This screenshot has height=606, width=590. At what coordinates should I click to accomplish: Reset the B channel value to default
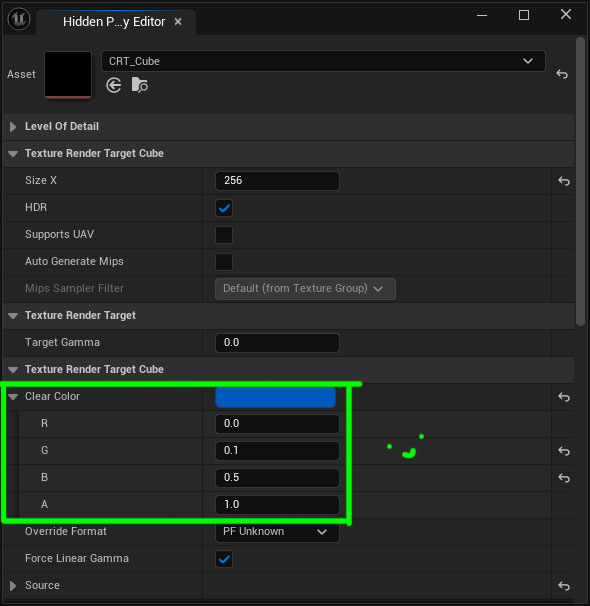[564, 478]
